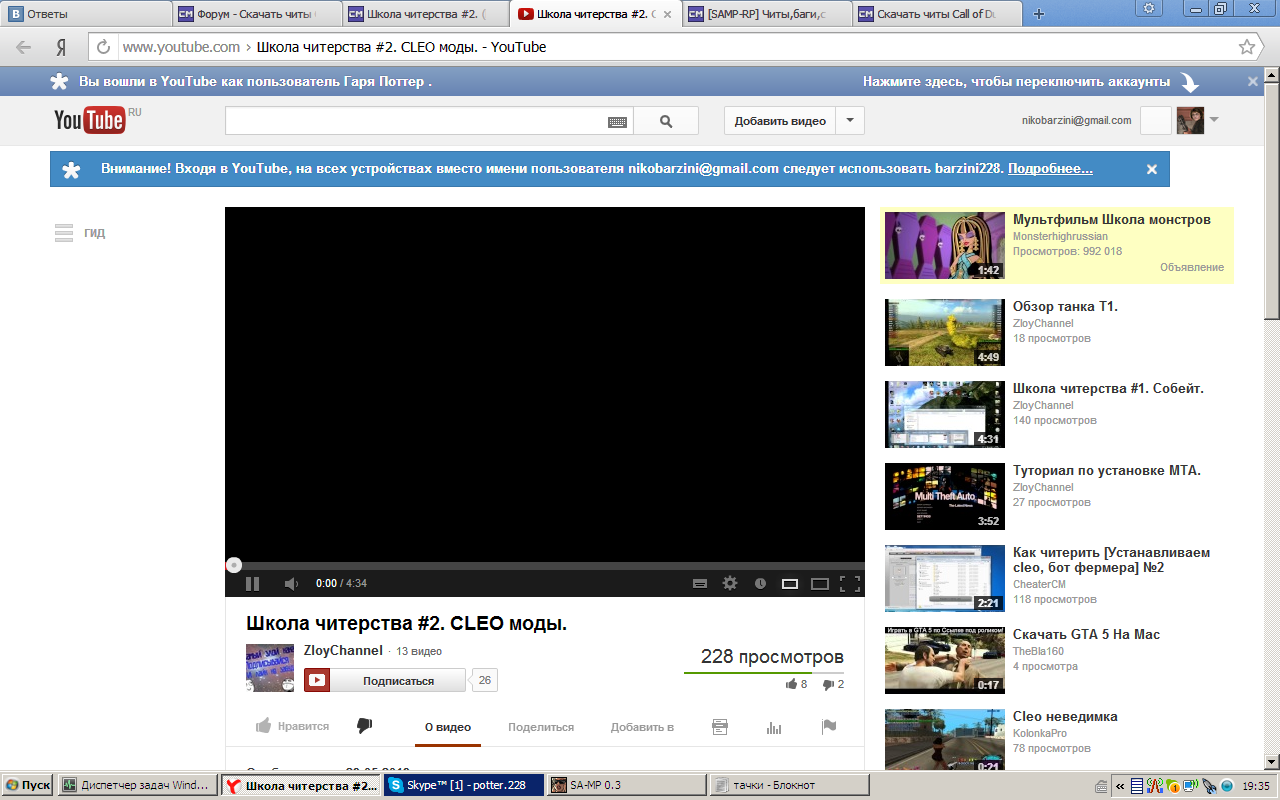Mute the video player volume
Image resolution: width=1280 pixels, height=800 pixels.
pos(290,584)
